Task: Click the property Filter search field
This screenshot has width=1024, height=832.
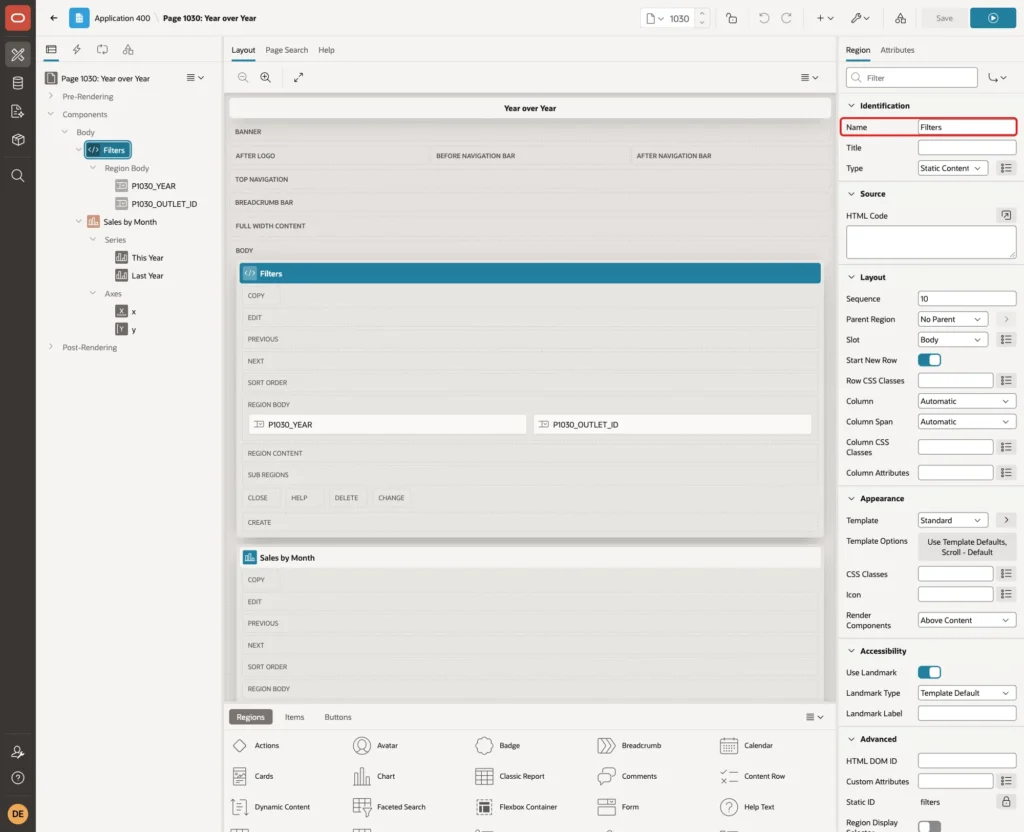Action: pos(912,78)
